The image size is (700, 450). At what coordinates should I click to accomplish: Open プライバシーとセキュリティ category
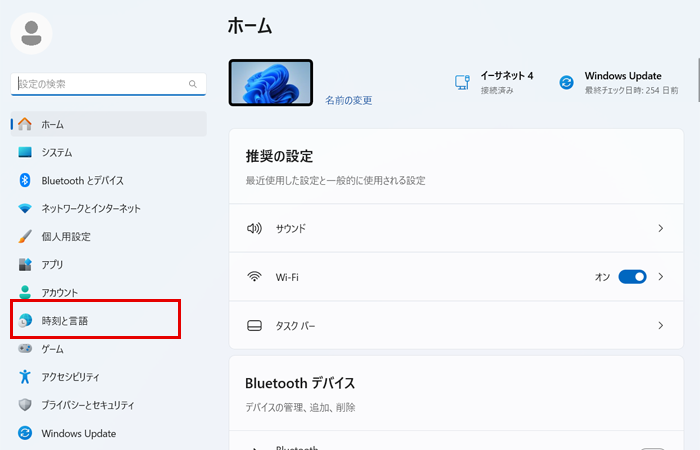tap(108, 405)
